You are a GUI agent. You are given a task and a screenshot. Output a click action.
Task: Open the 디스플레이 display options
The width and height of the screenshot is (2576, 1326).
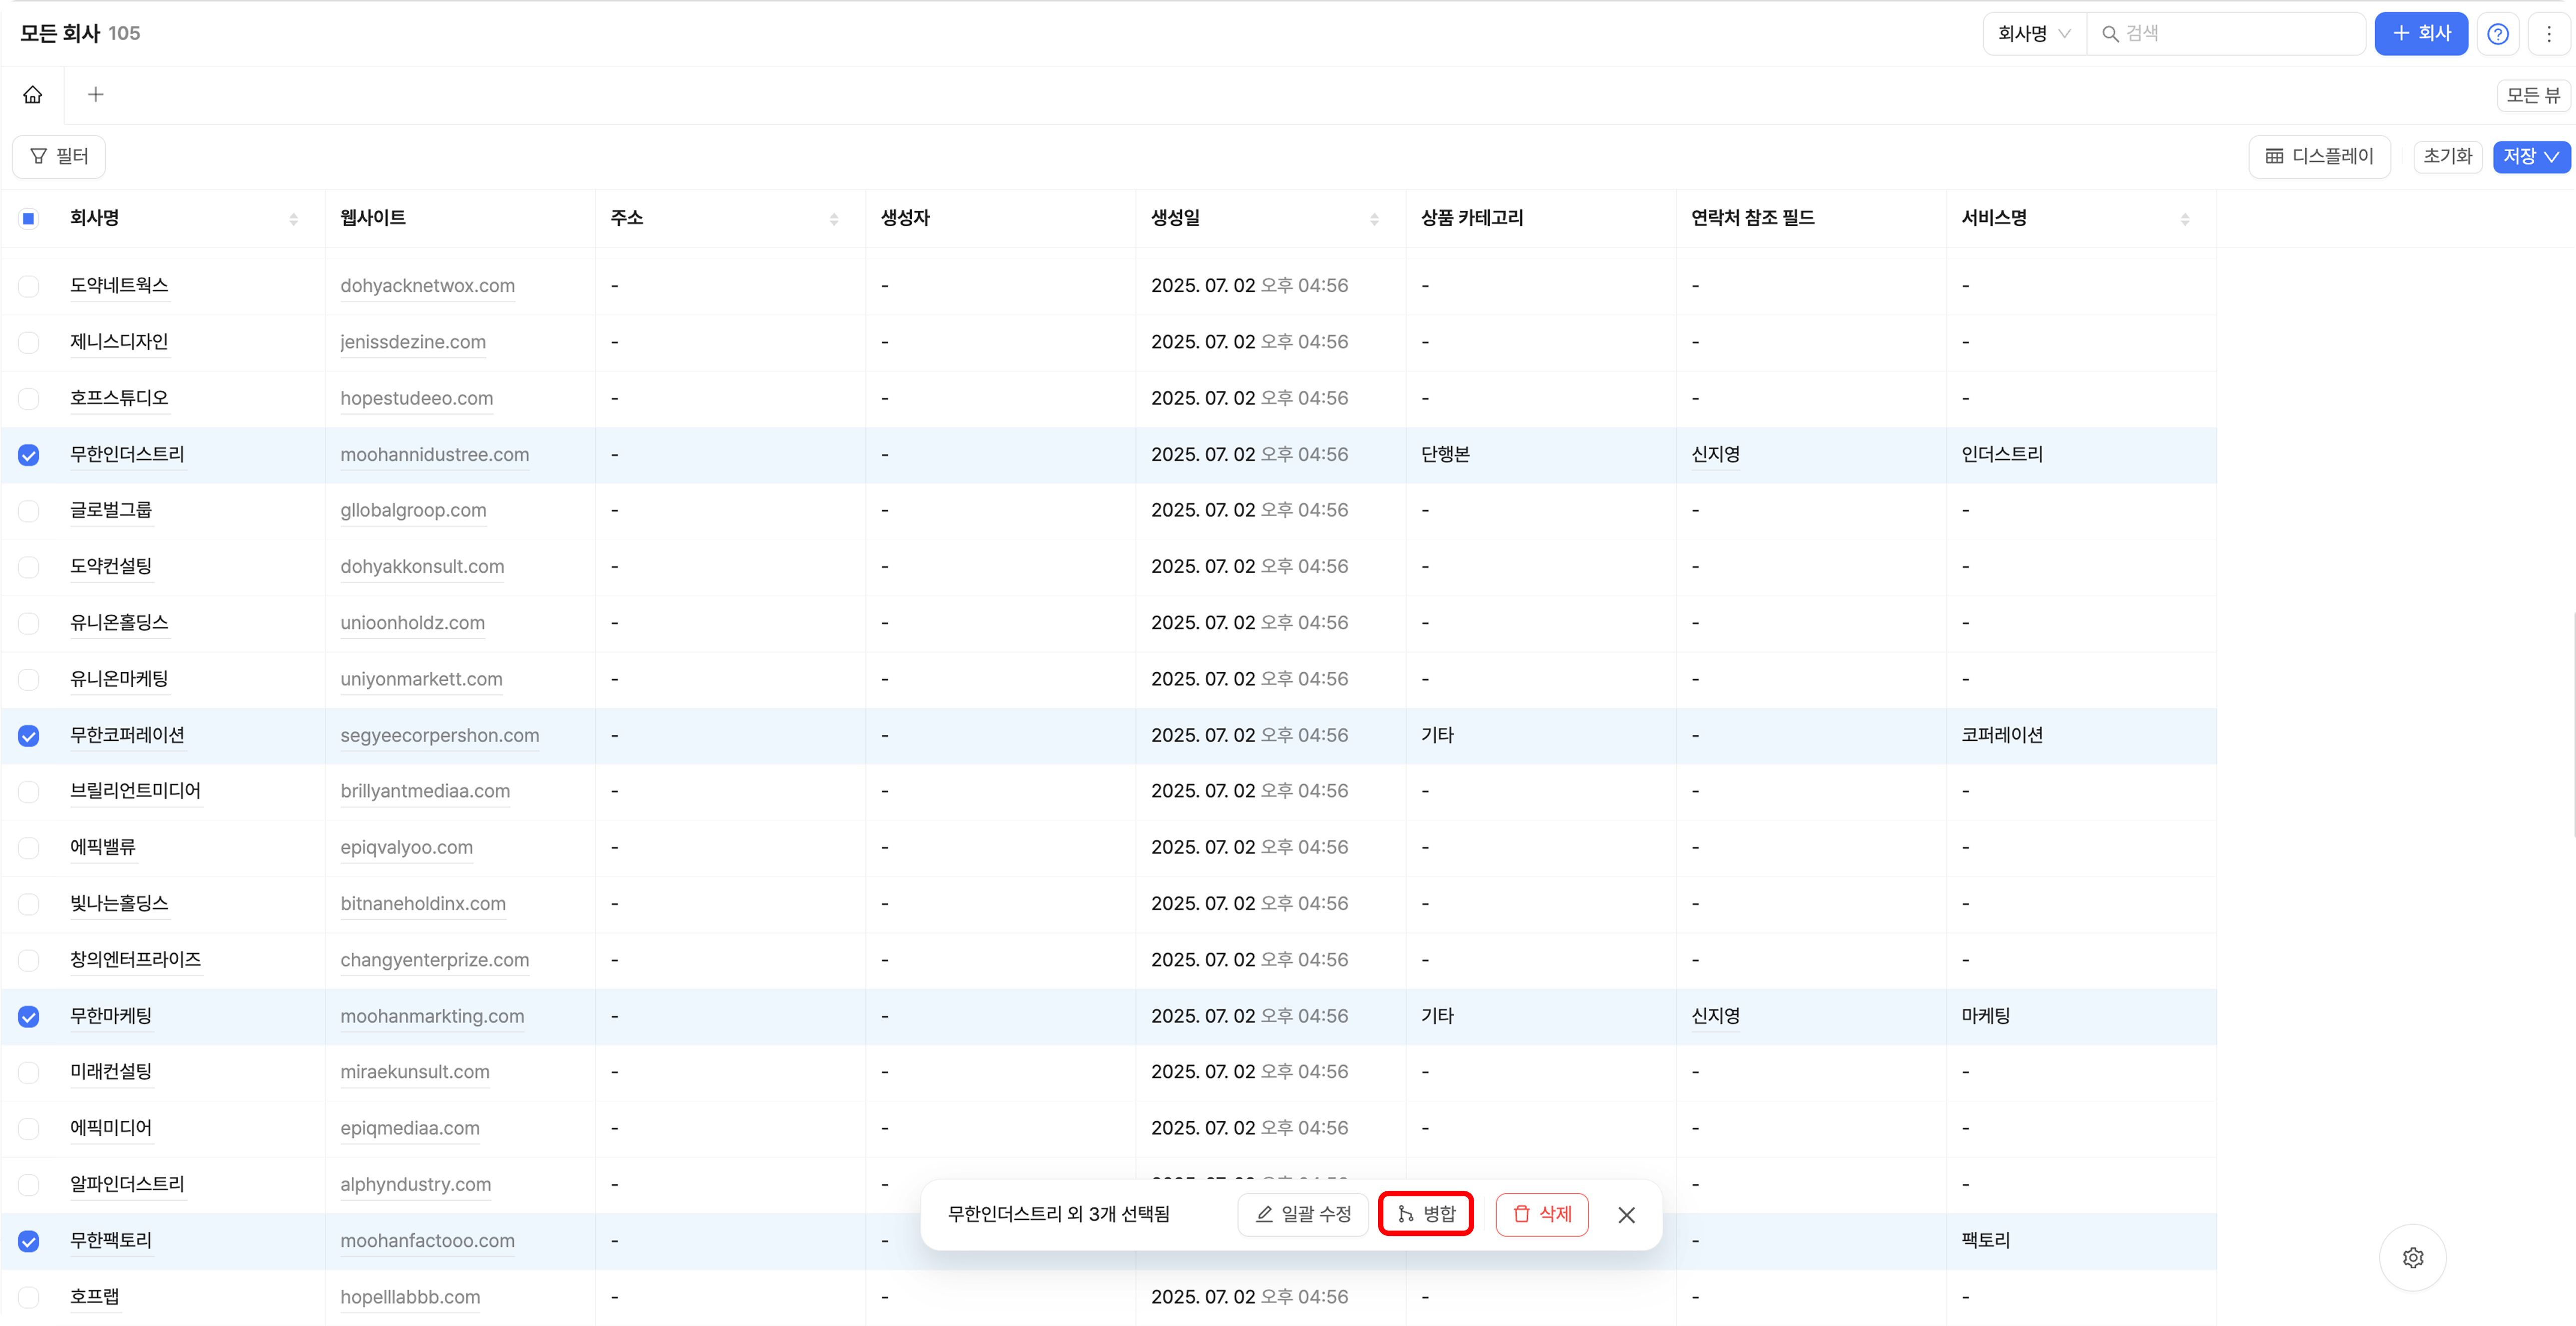click(x=2319, y=157)
